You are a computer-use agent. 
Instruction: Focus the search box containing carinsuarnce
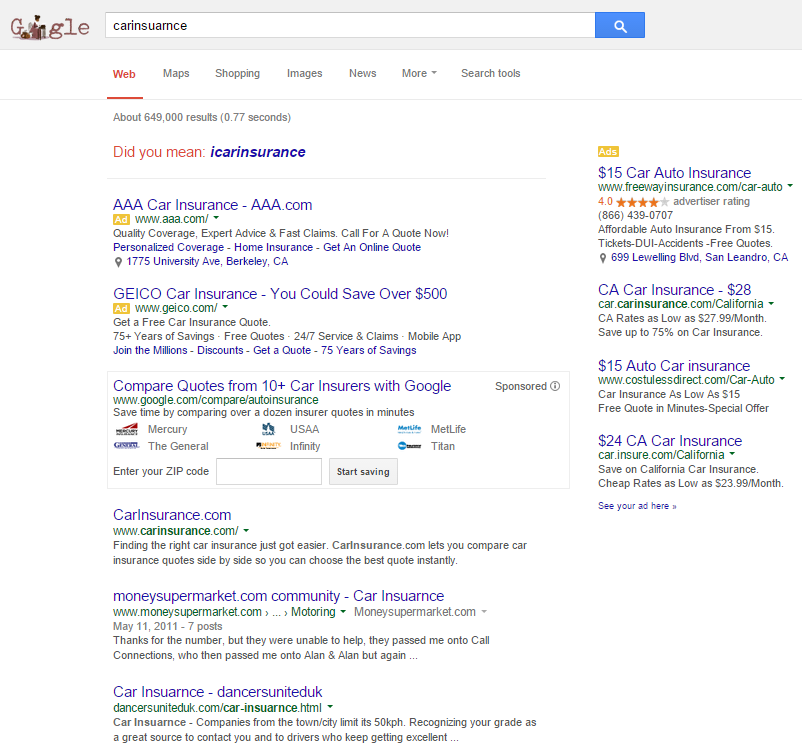click(x=350, y=25)
